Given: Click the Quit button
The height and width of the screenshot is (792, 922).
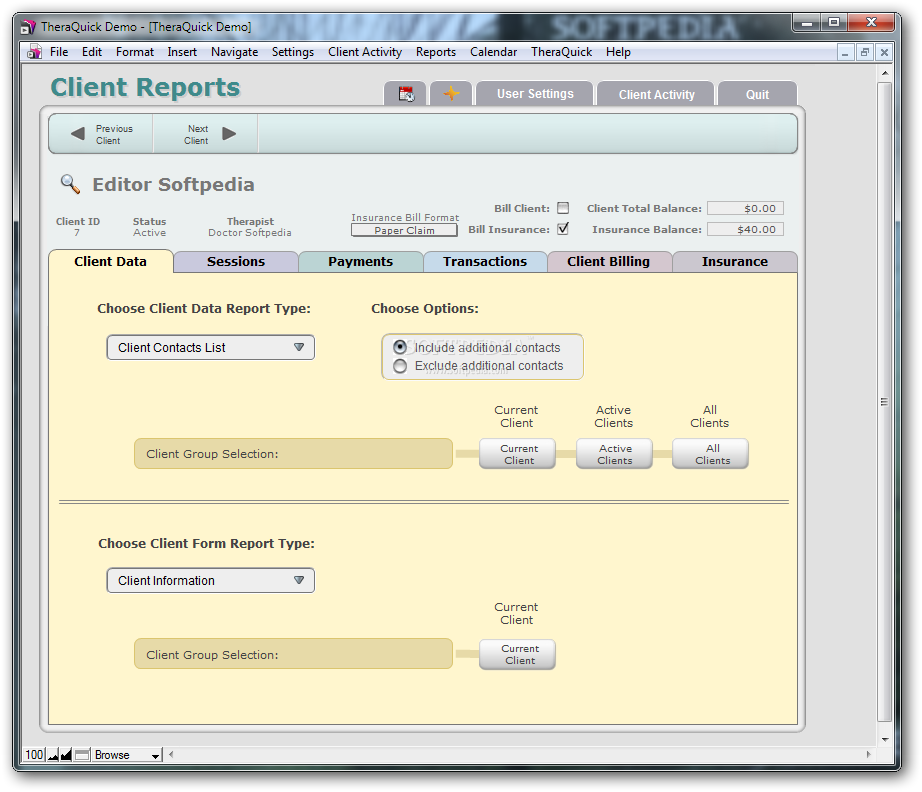Looking at the screenshot, I should point(757,94).
